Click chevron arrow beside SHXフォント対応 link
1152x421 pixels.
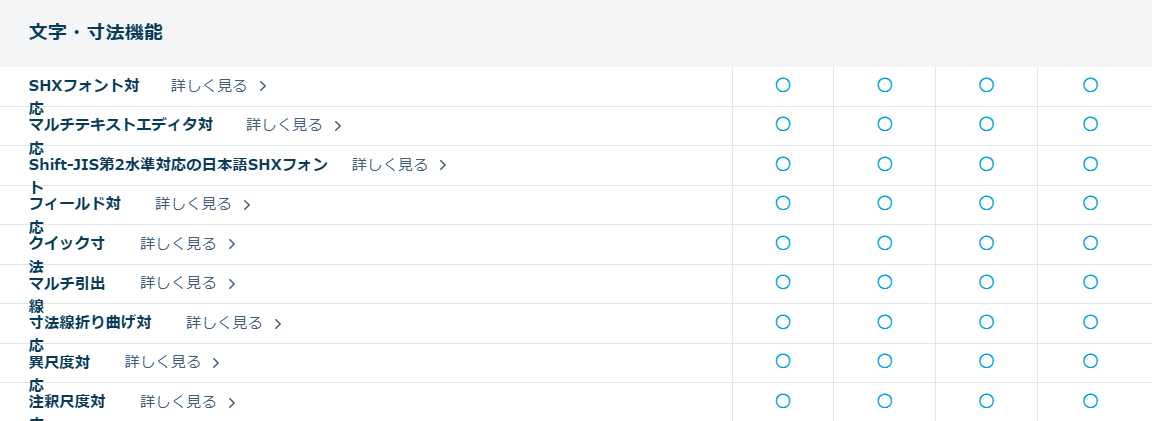263,86
